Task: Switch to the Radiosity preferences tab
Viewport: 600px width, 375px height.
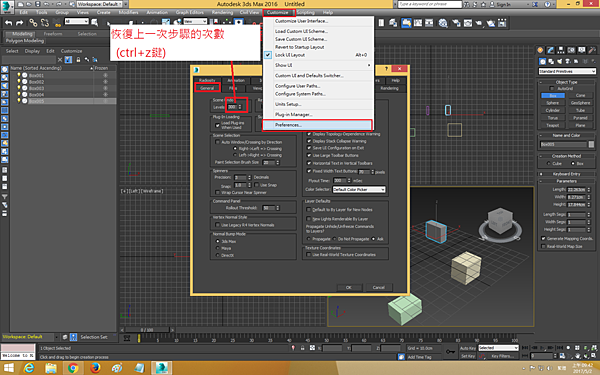Action: click(x=207, y=80)
